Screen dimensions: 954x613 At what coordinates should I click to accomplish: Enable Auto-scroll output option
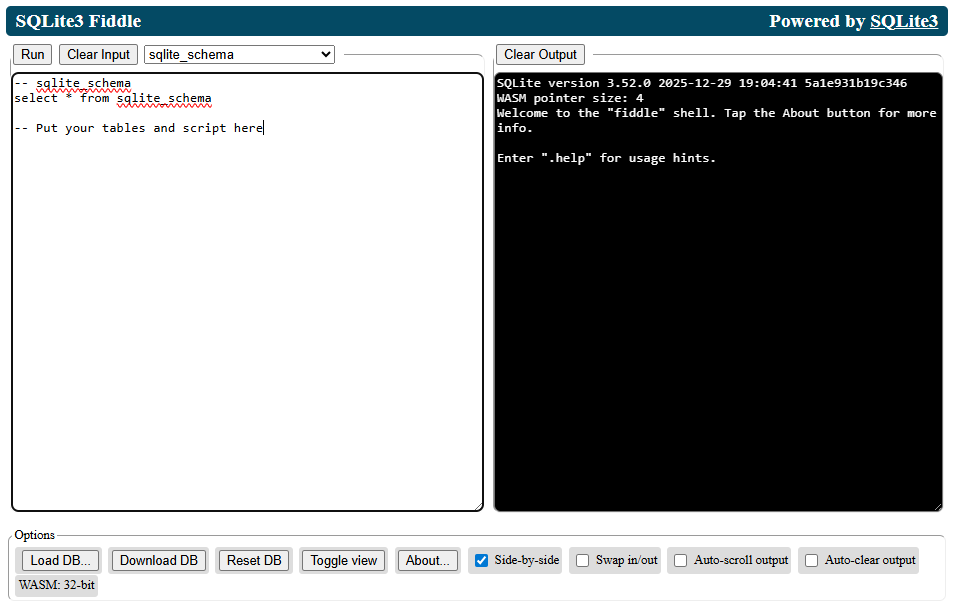[x=680, y=560]
